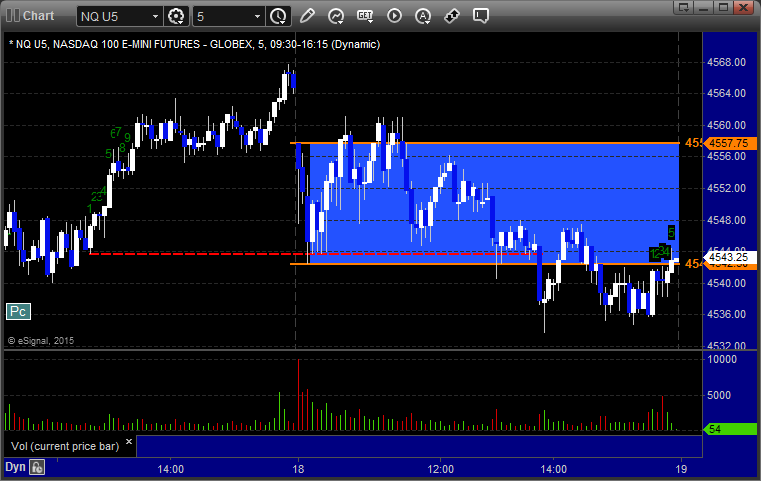Select the Vol (current price bar) tab

point(66,446)
